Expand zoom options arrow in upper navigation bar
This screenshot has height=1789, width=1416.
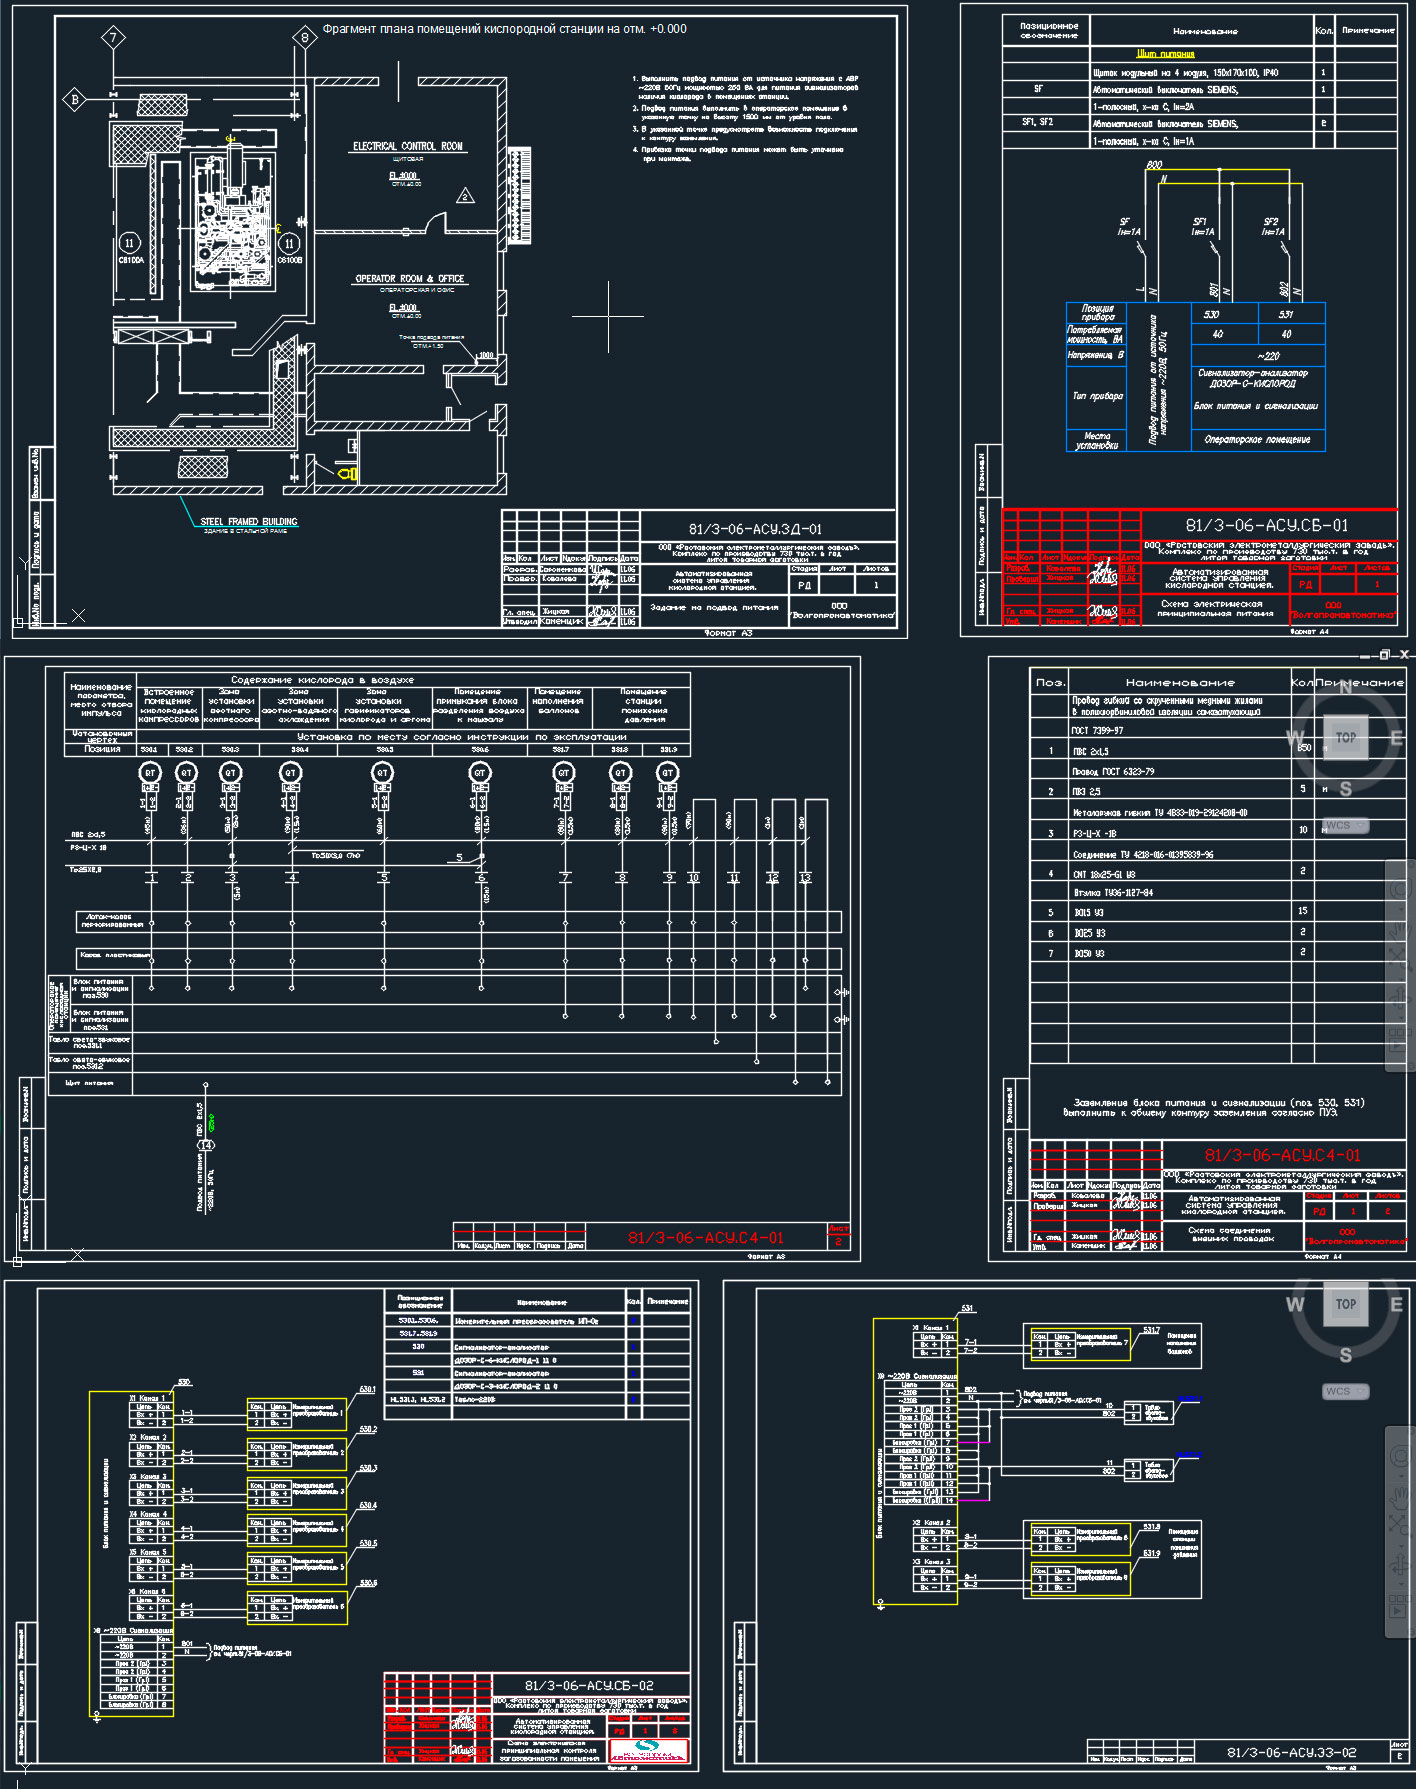click(x=1401, y=979)
